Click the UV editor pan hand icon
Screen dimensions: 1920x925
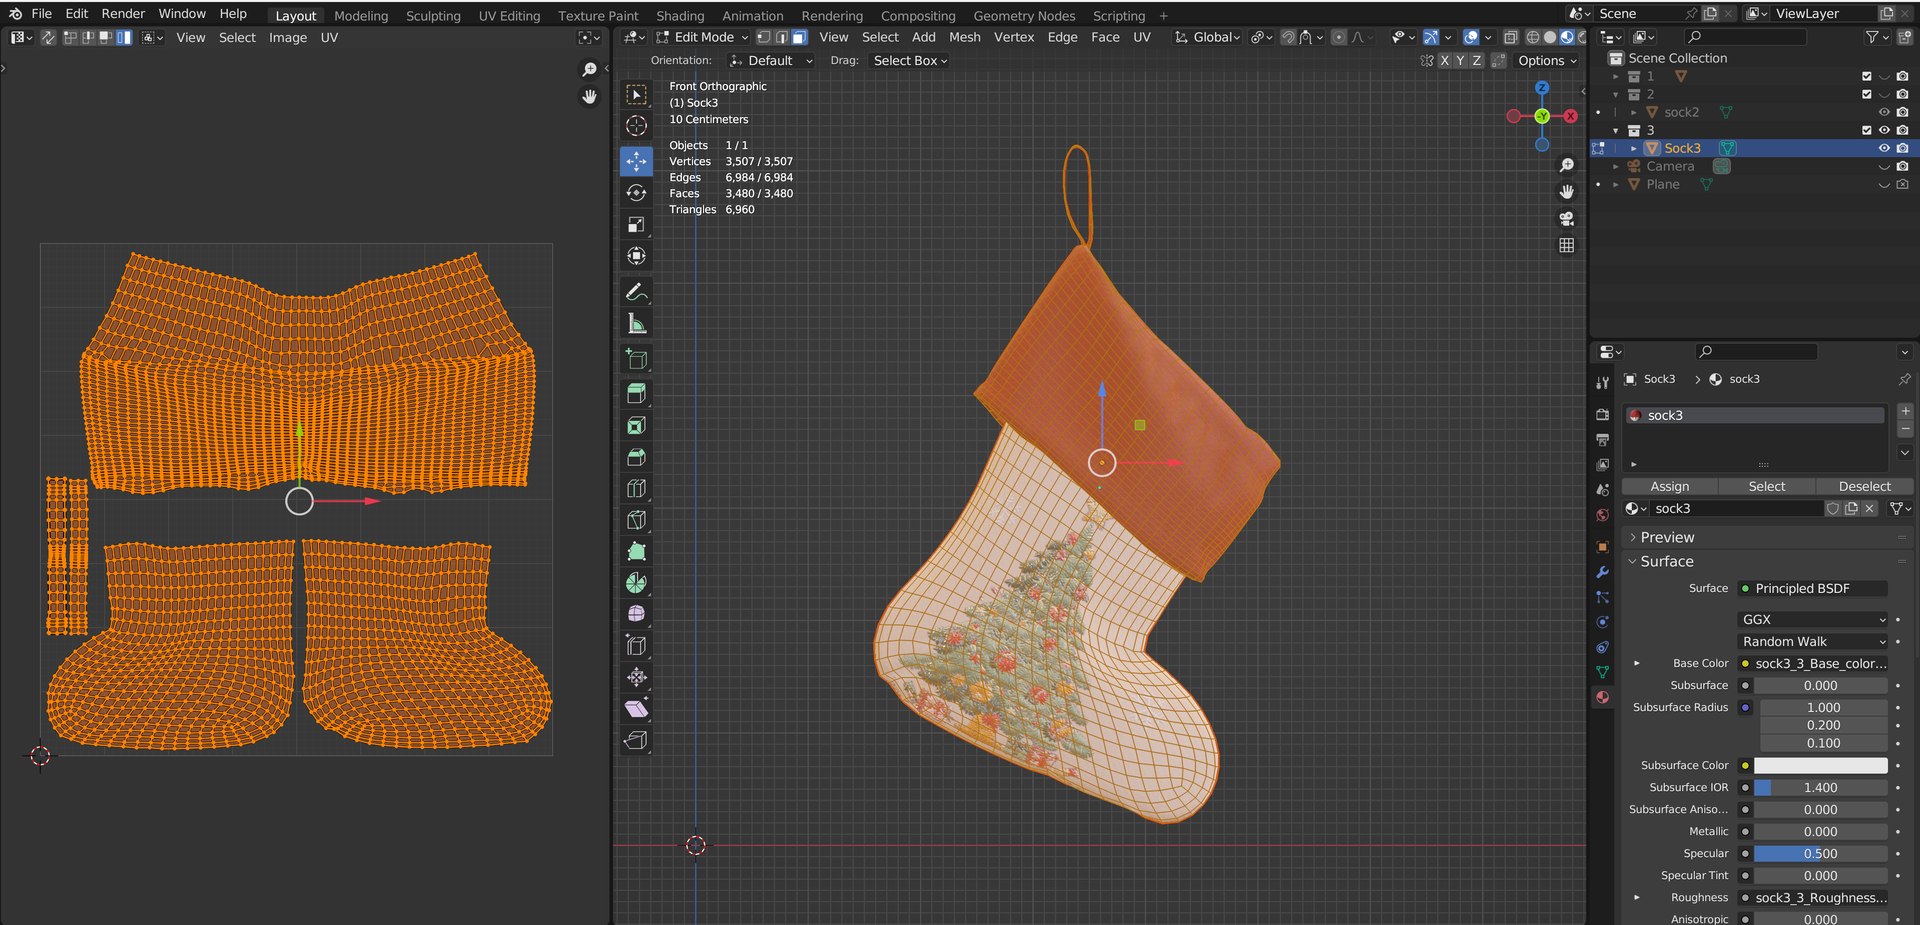pos(590,97)
